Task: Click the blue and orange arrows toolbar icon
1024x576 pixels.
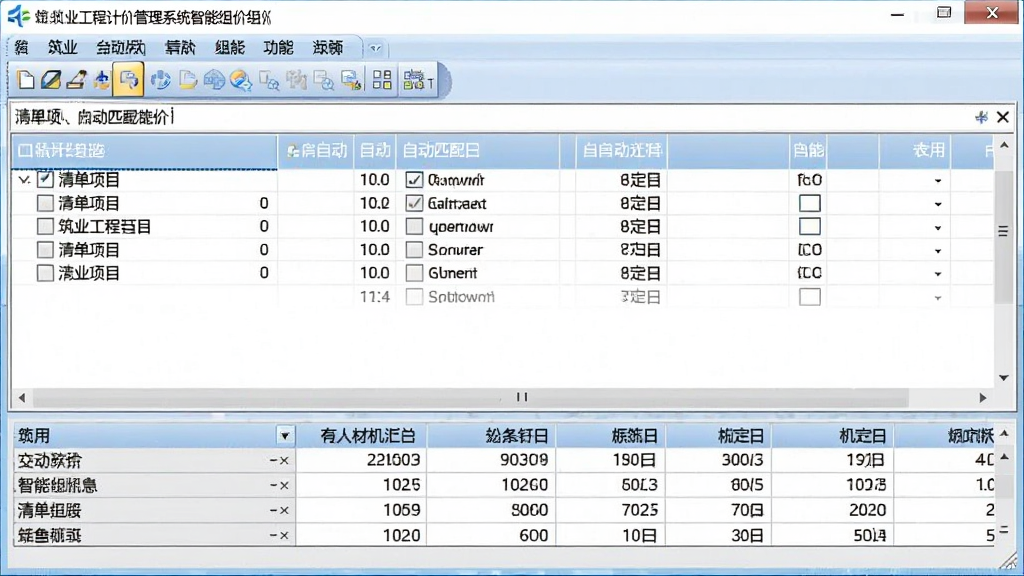Action: click(x=102, y=80)
